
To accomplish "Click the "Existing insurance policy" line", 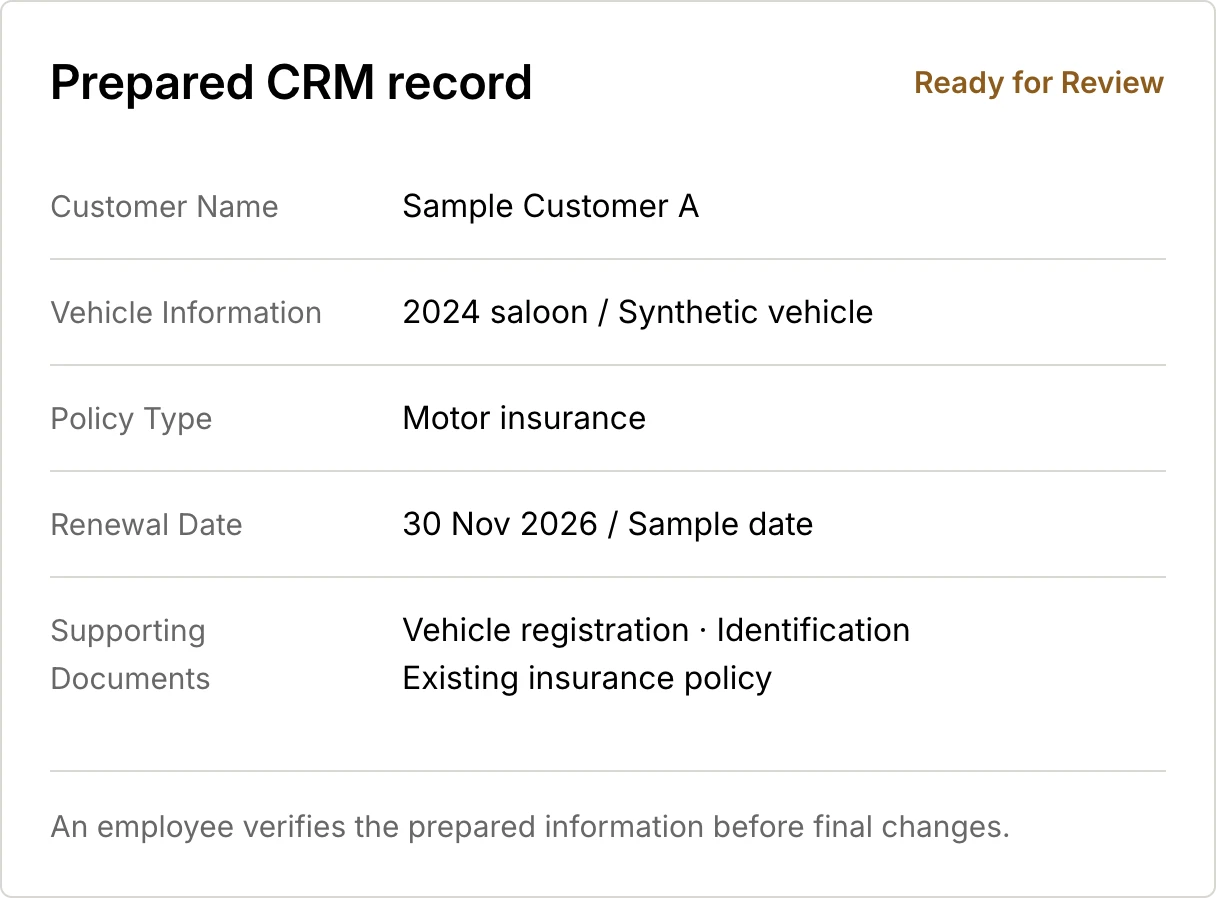I will pos(587,678).
